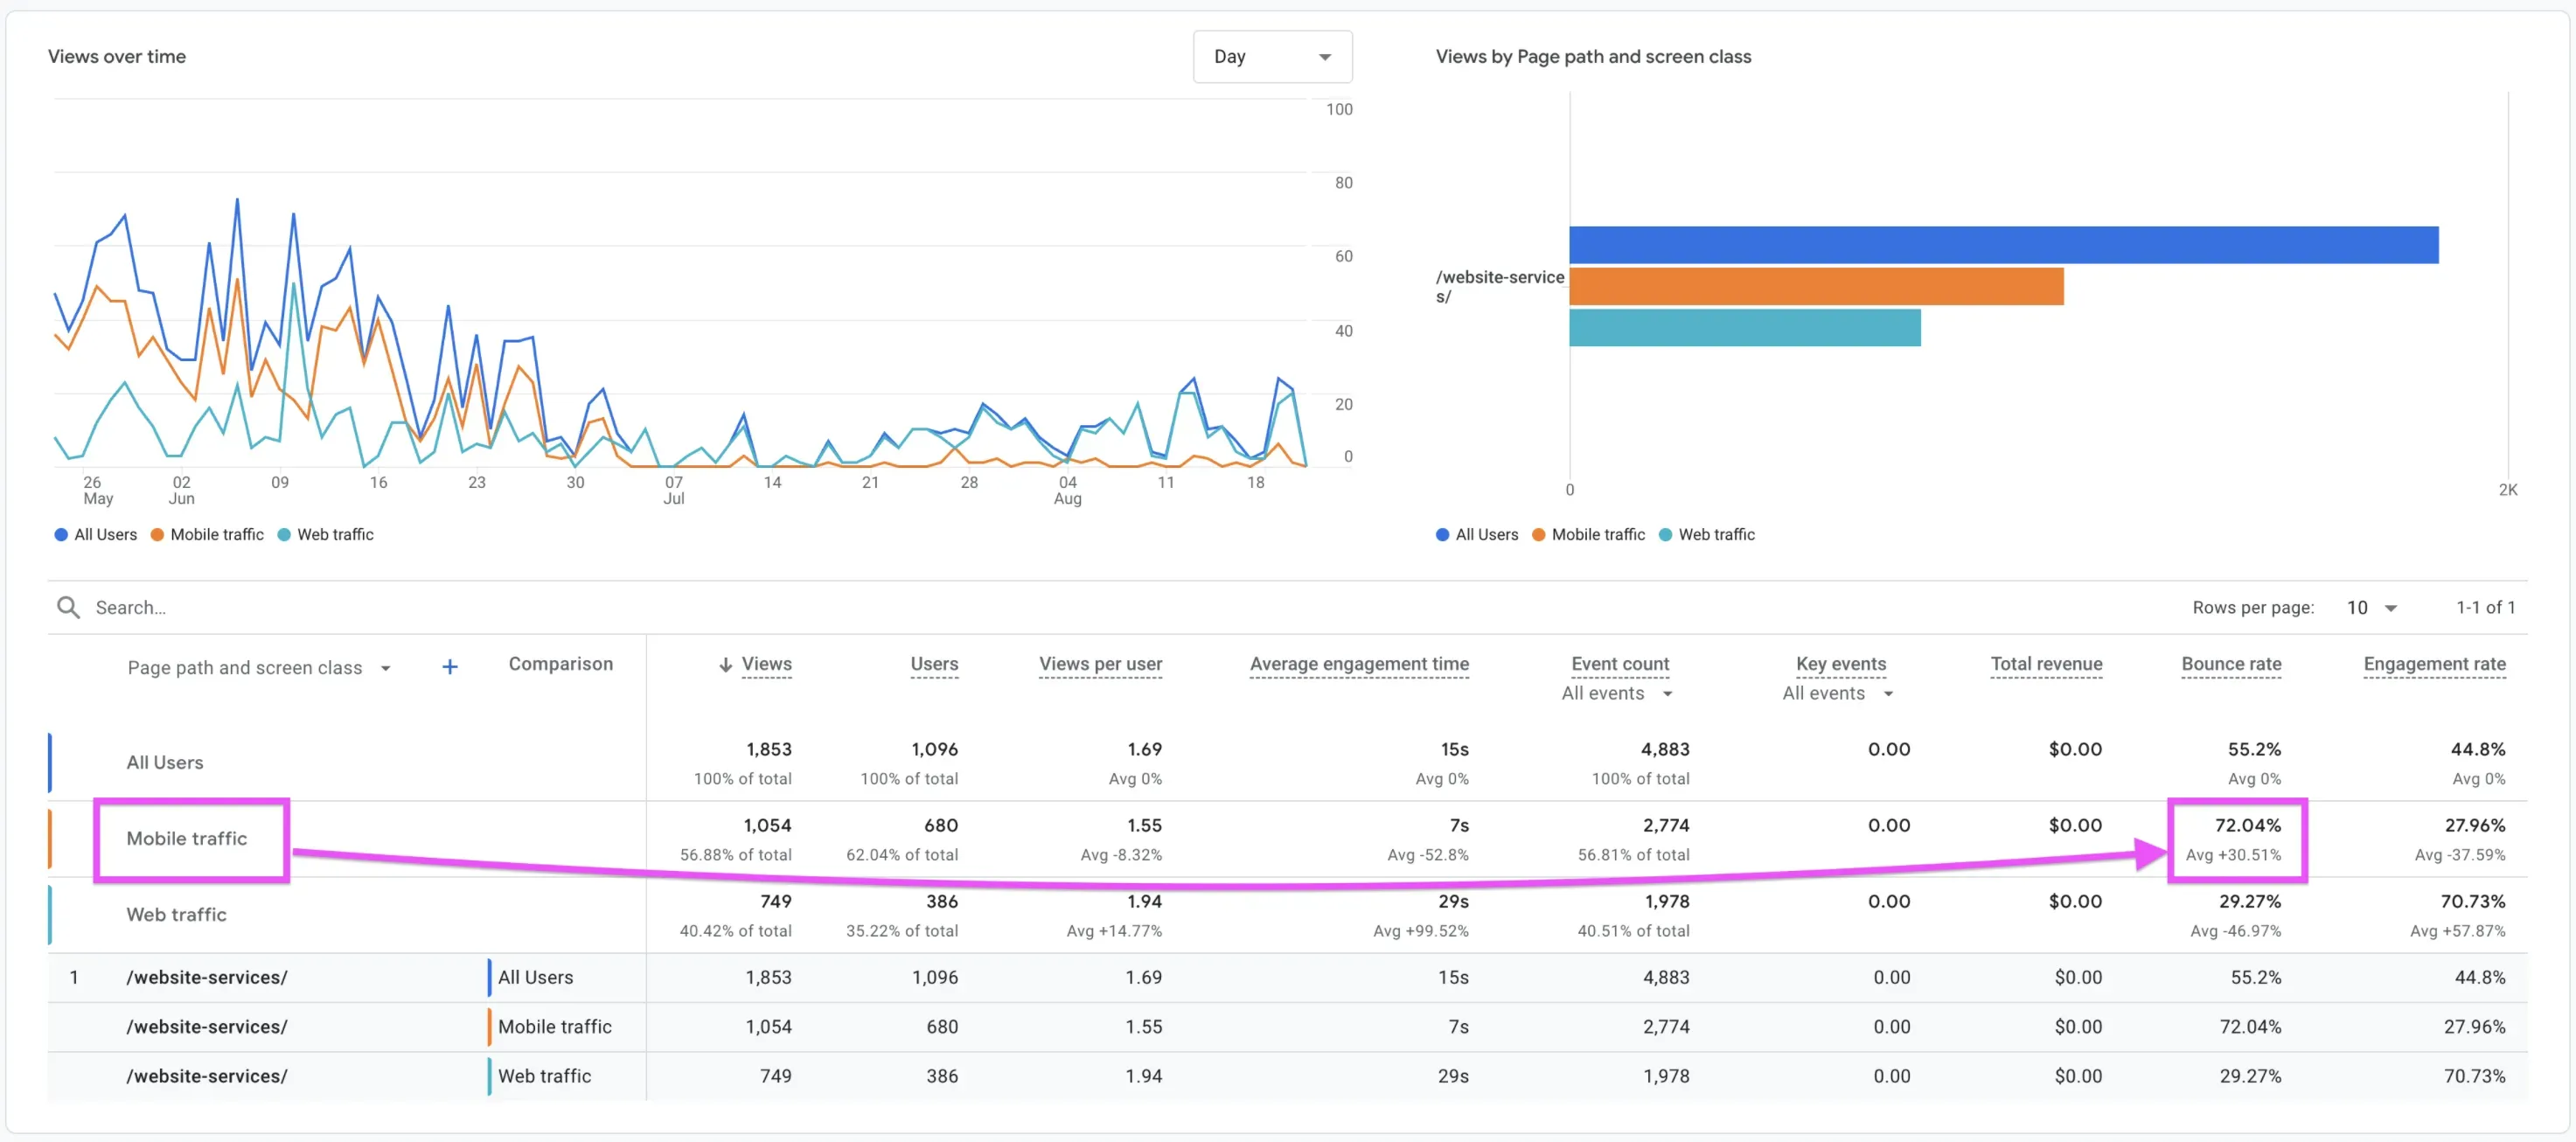Click /website-services/ label on bar chart
This screenshot has width=2576, height=1142.
(1499, 286)
